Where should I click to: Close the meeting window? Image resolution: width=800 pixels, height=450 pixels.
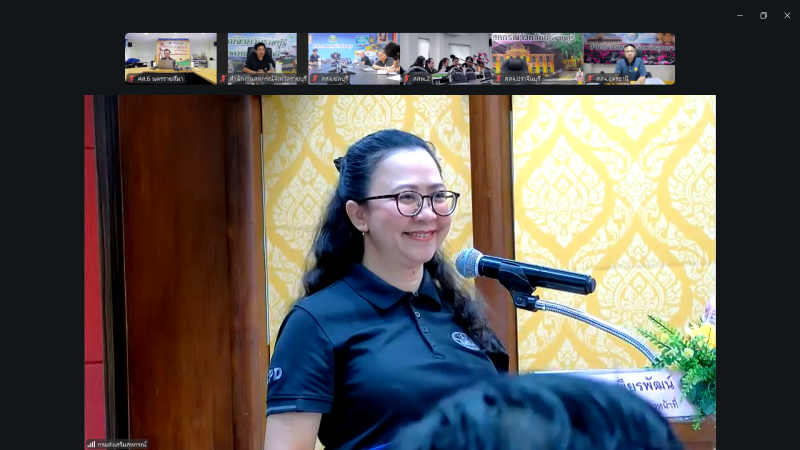tap(787, 15)
